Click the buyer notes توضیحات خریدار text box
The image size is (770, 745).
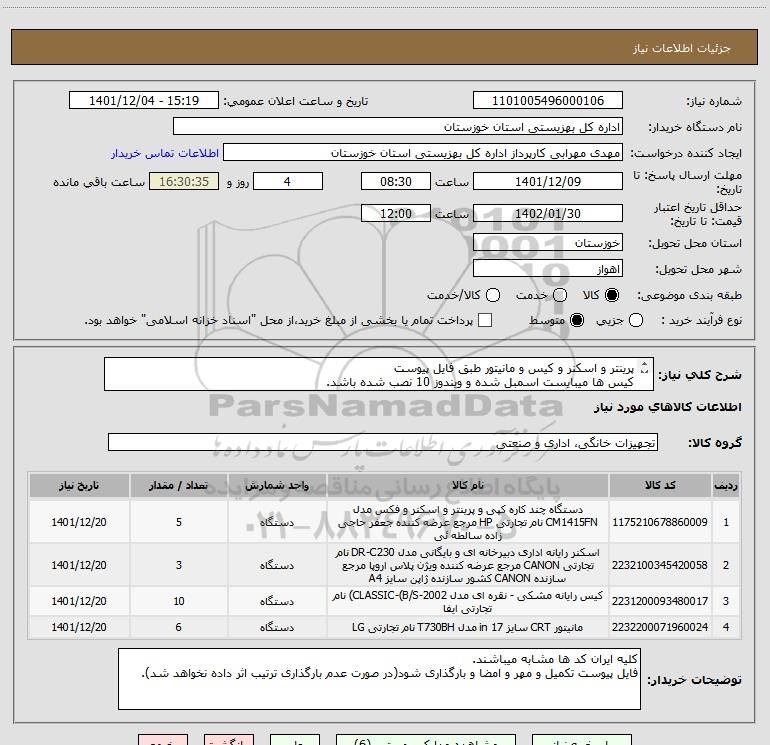coord(379,679)
